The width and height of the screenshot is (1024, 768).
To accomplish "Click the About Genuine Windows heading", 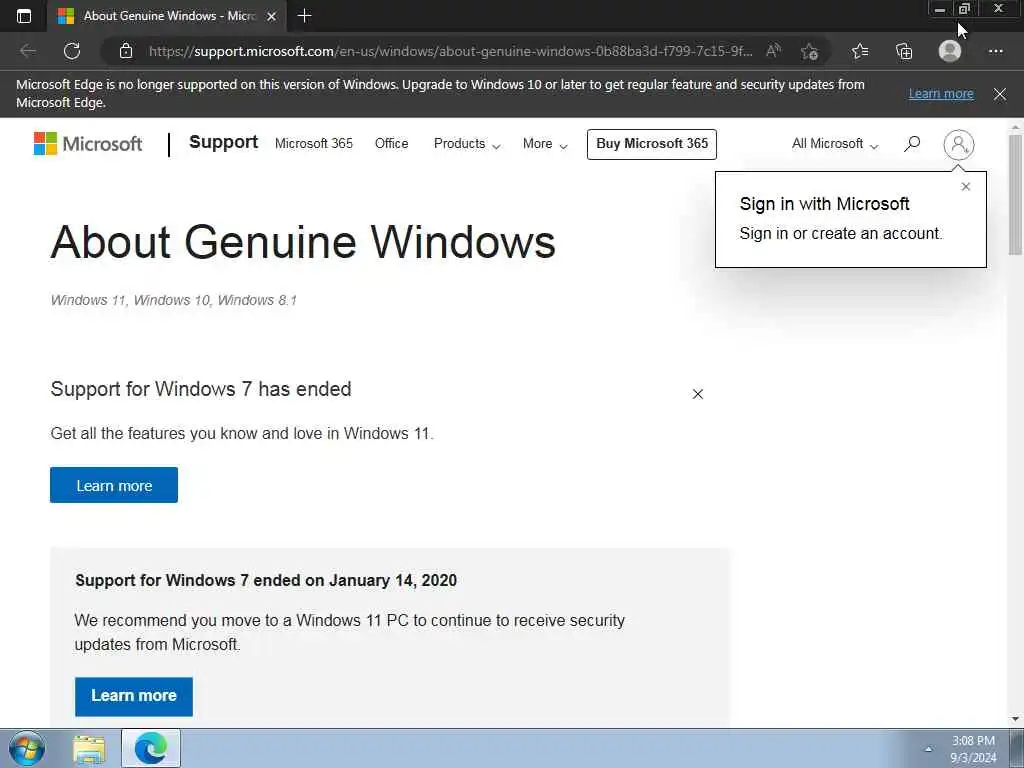I will [303, 242].
